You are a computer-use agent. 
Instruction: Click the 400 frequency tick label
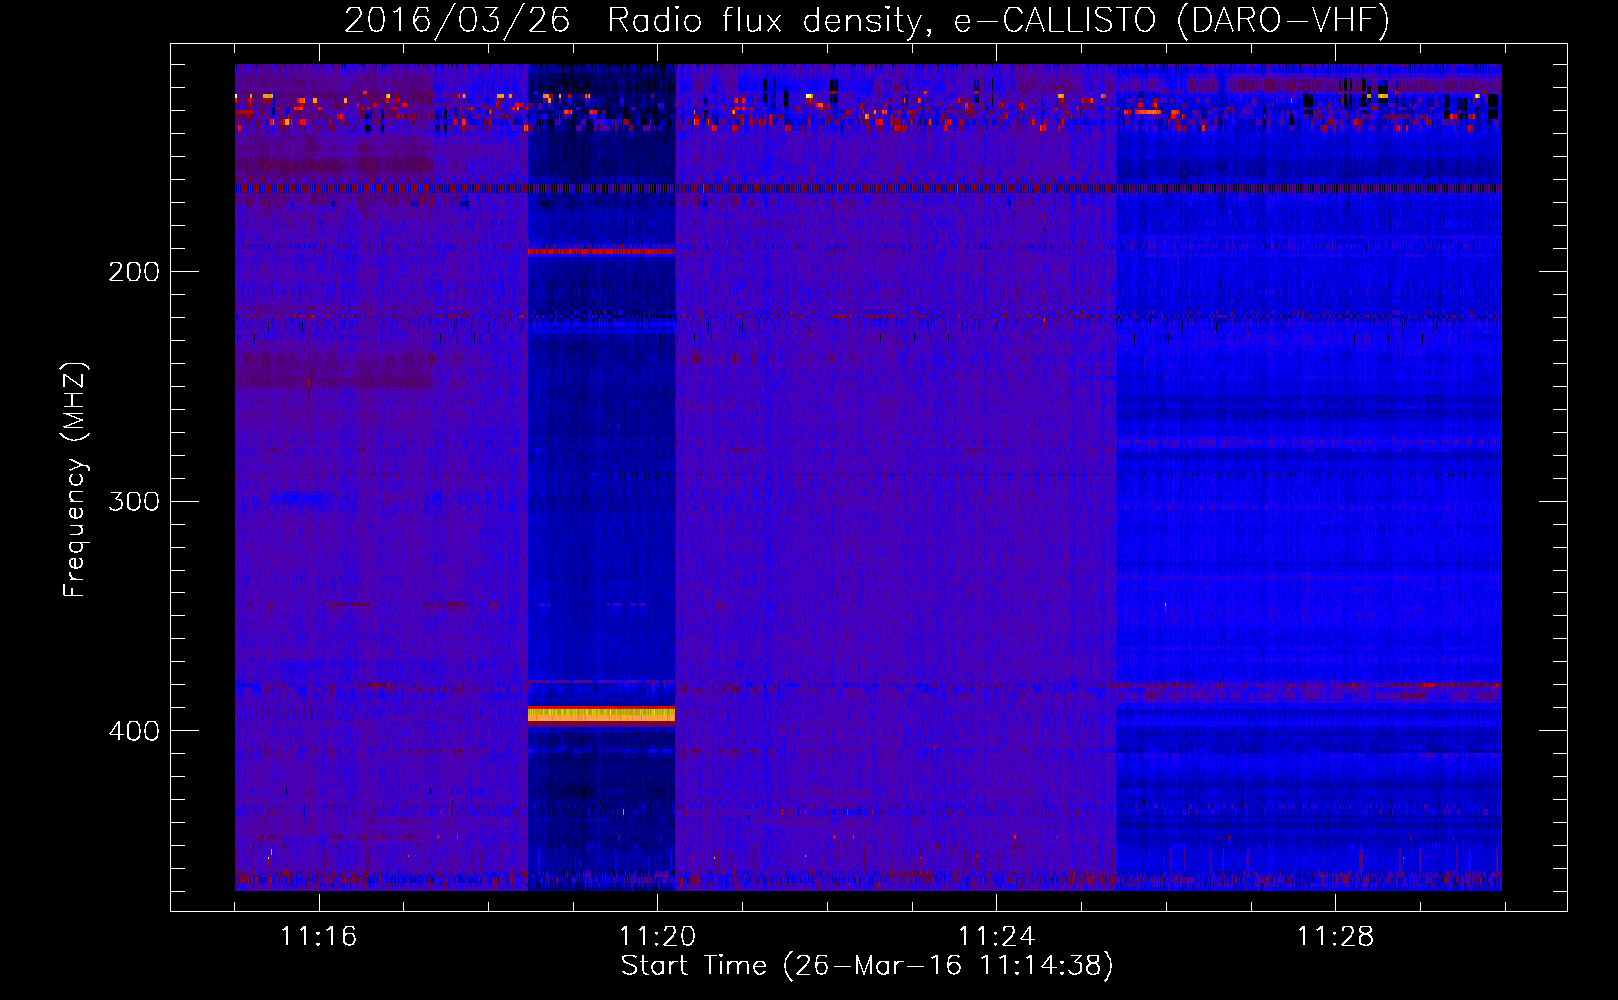coord(134,731)
